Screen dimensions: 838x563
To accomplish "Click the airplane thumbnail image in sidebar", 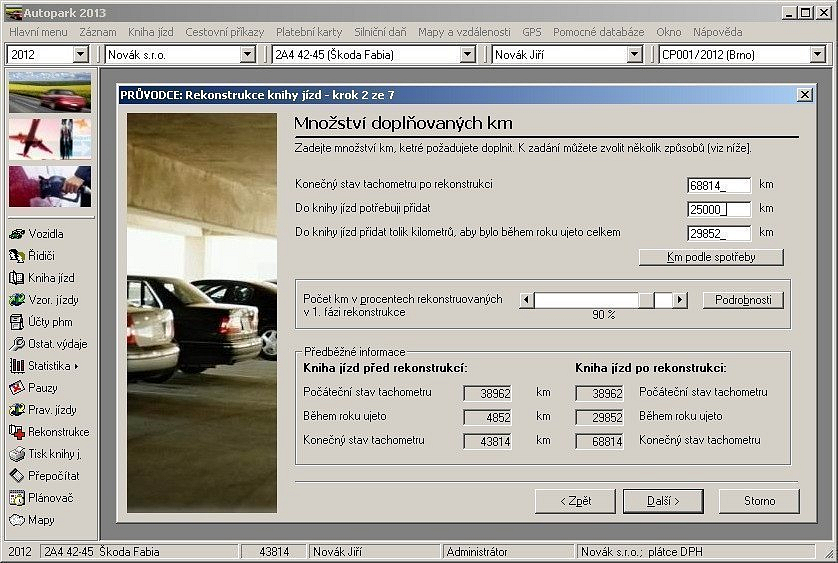I will coord(50,139).
